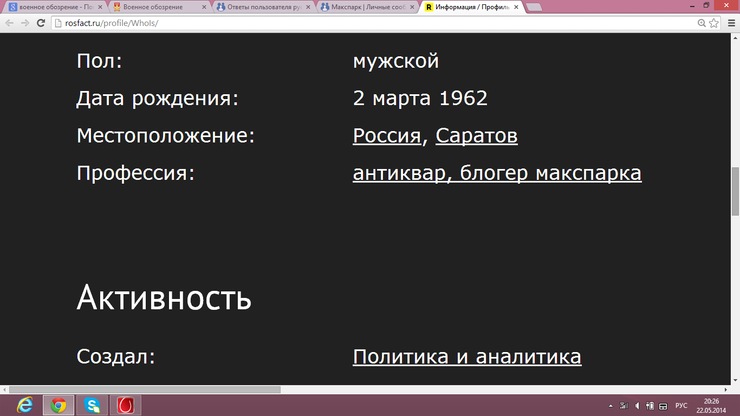Click the browser forward arrow
Image resolution: width=740 pixels, height=416 pixels.
coord(25,23)
